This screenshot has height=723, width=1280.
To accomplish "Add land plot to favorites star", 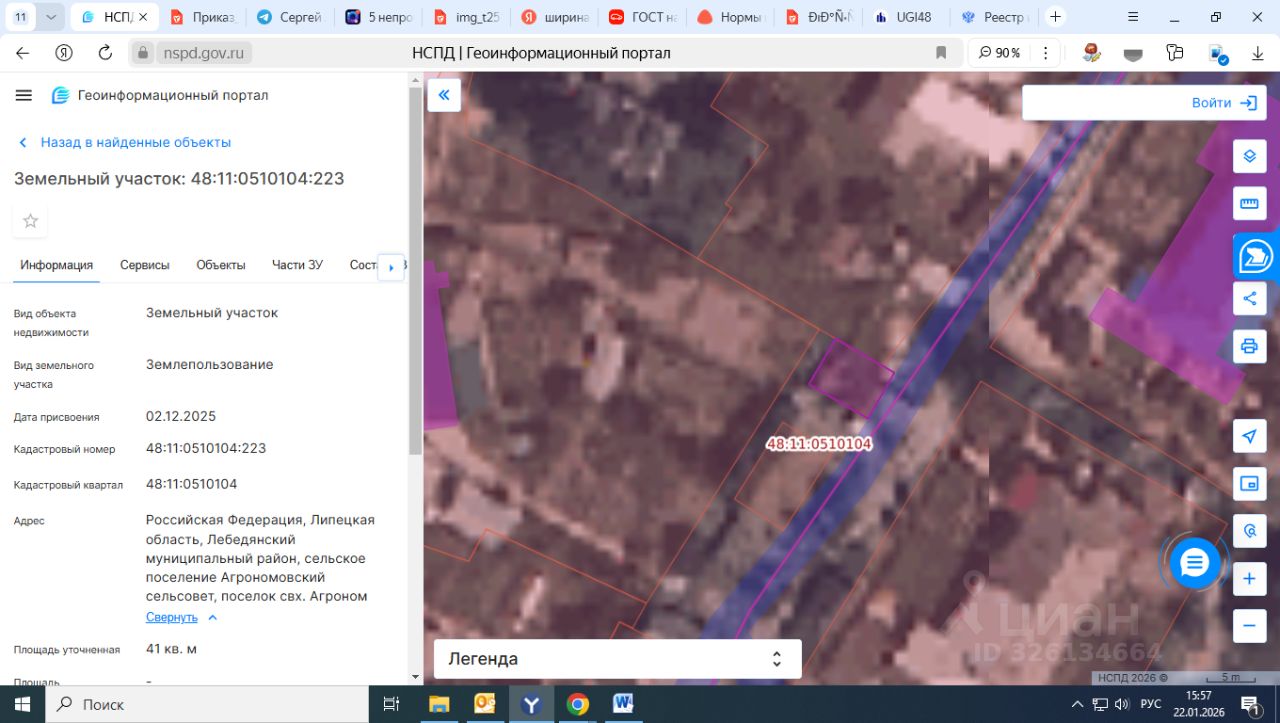I will tap(30, 221).
